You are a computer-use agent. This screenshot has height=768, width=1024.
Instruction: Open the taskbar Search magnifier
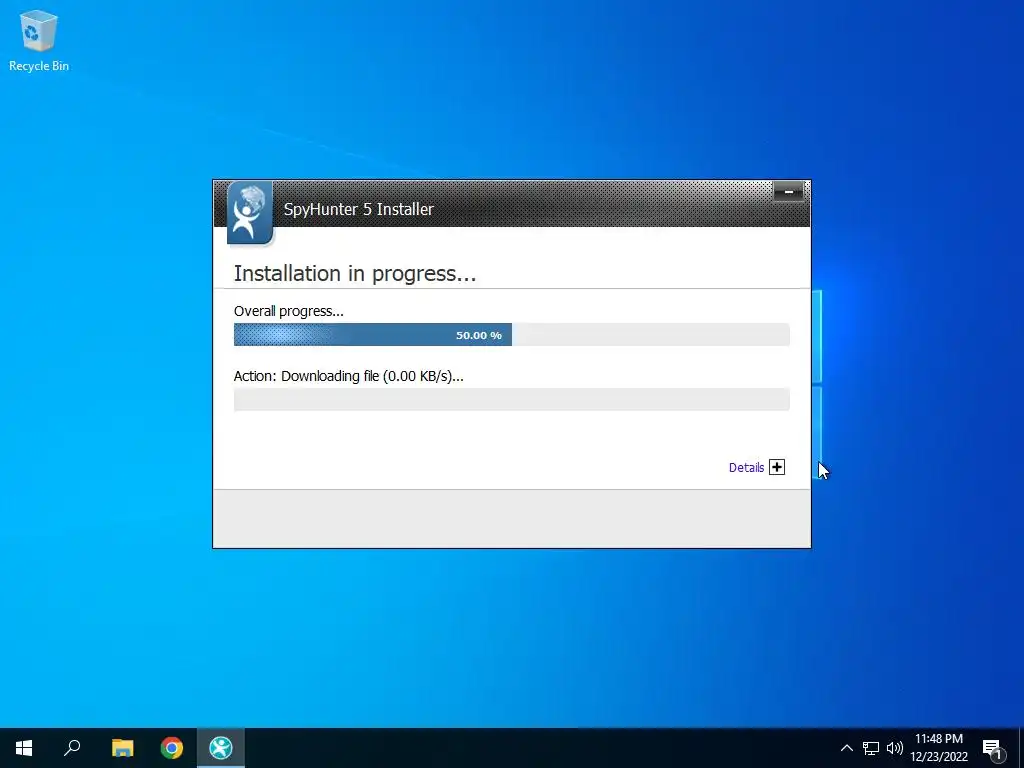72,748
